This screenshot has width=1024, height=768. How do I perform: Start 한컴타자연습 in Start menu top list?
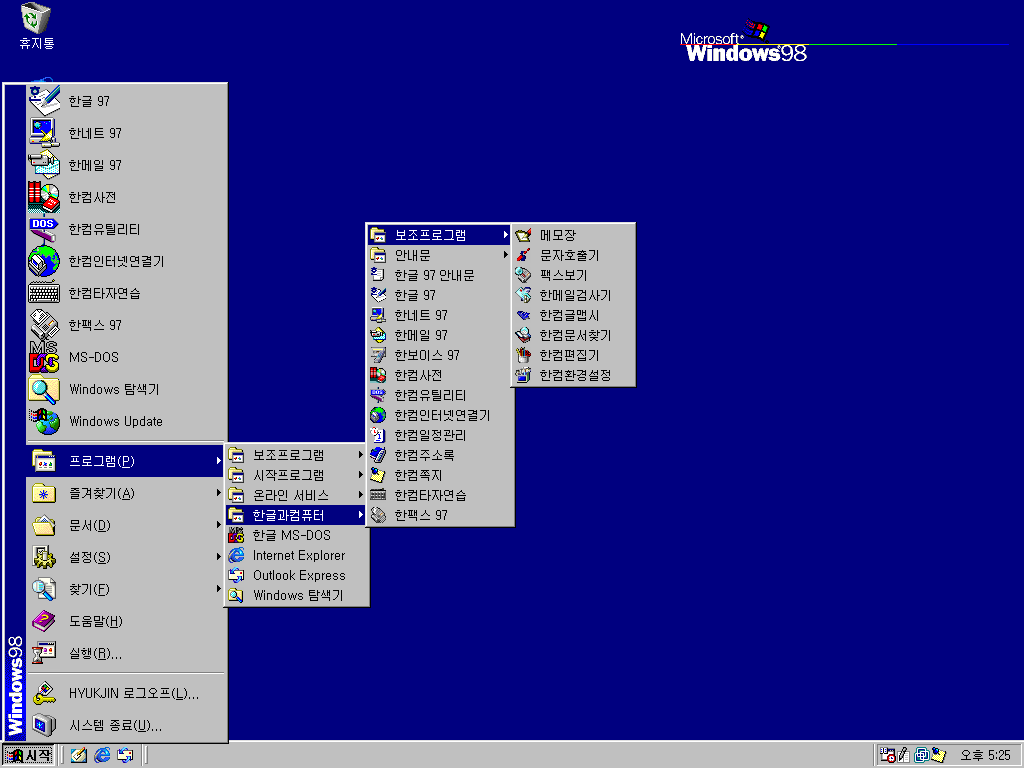(127, 293)
